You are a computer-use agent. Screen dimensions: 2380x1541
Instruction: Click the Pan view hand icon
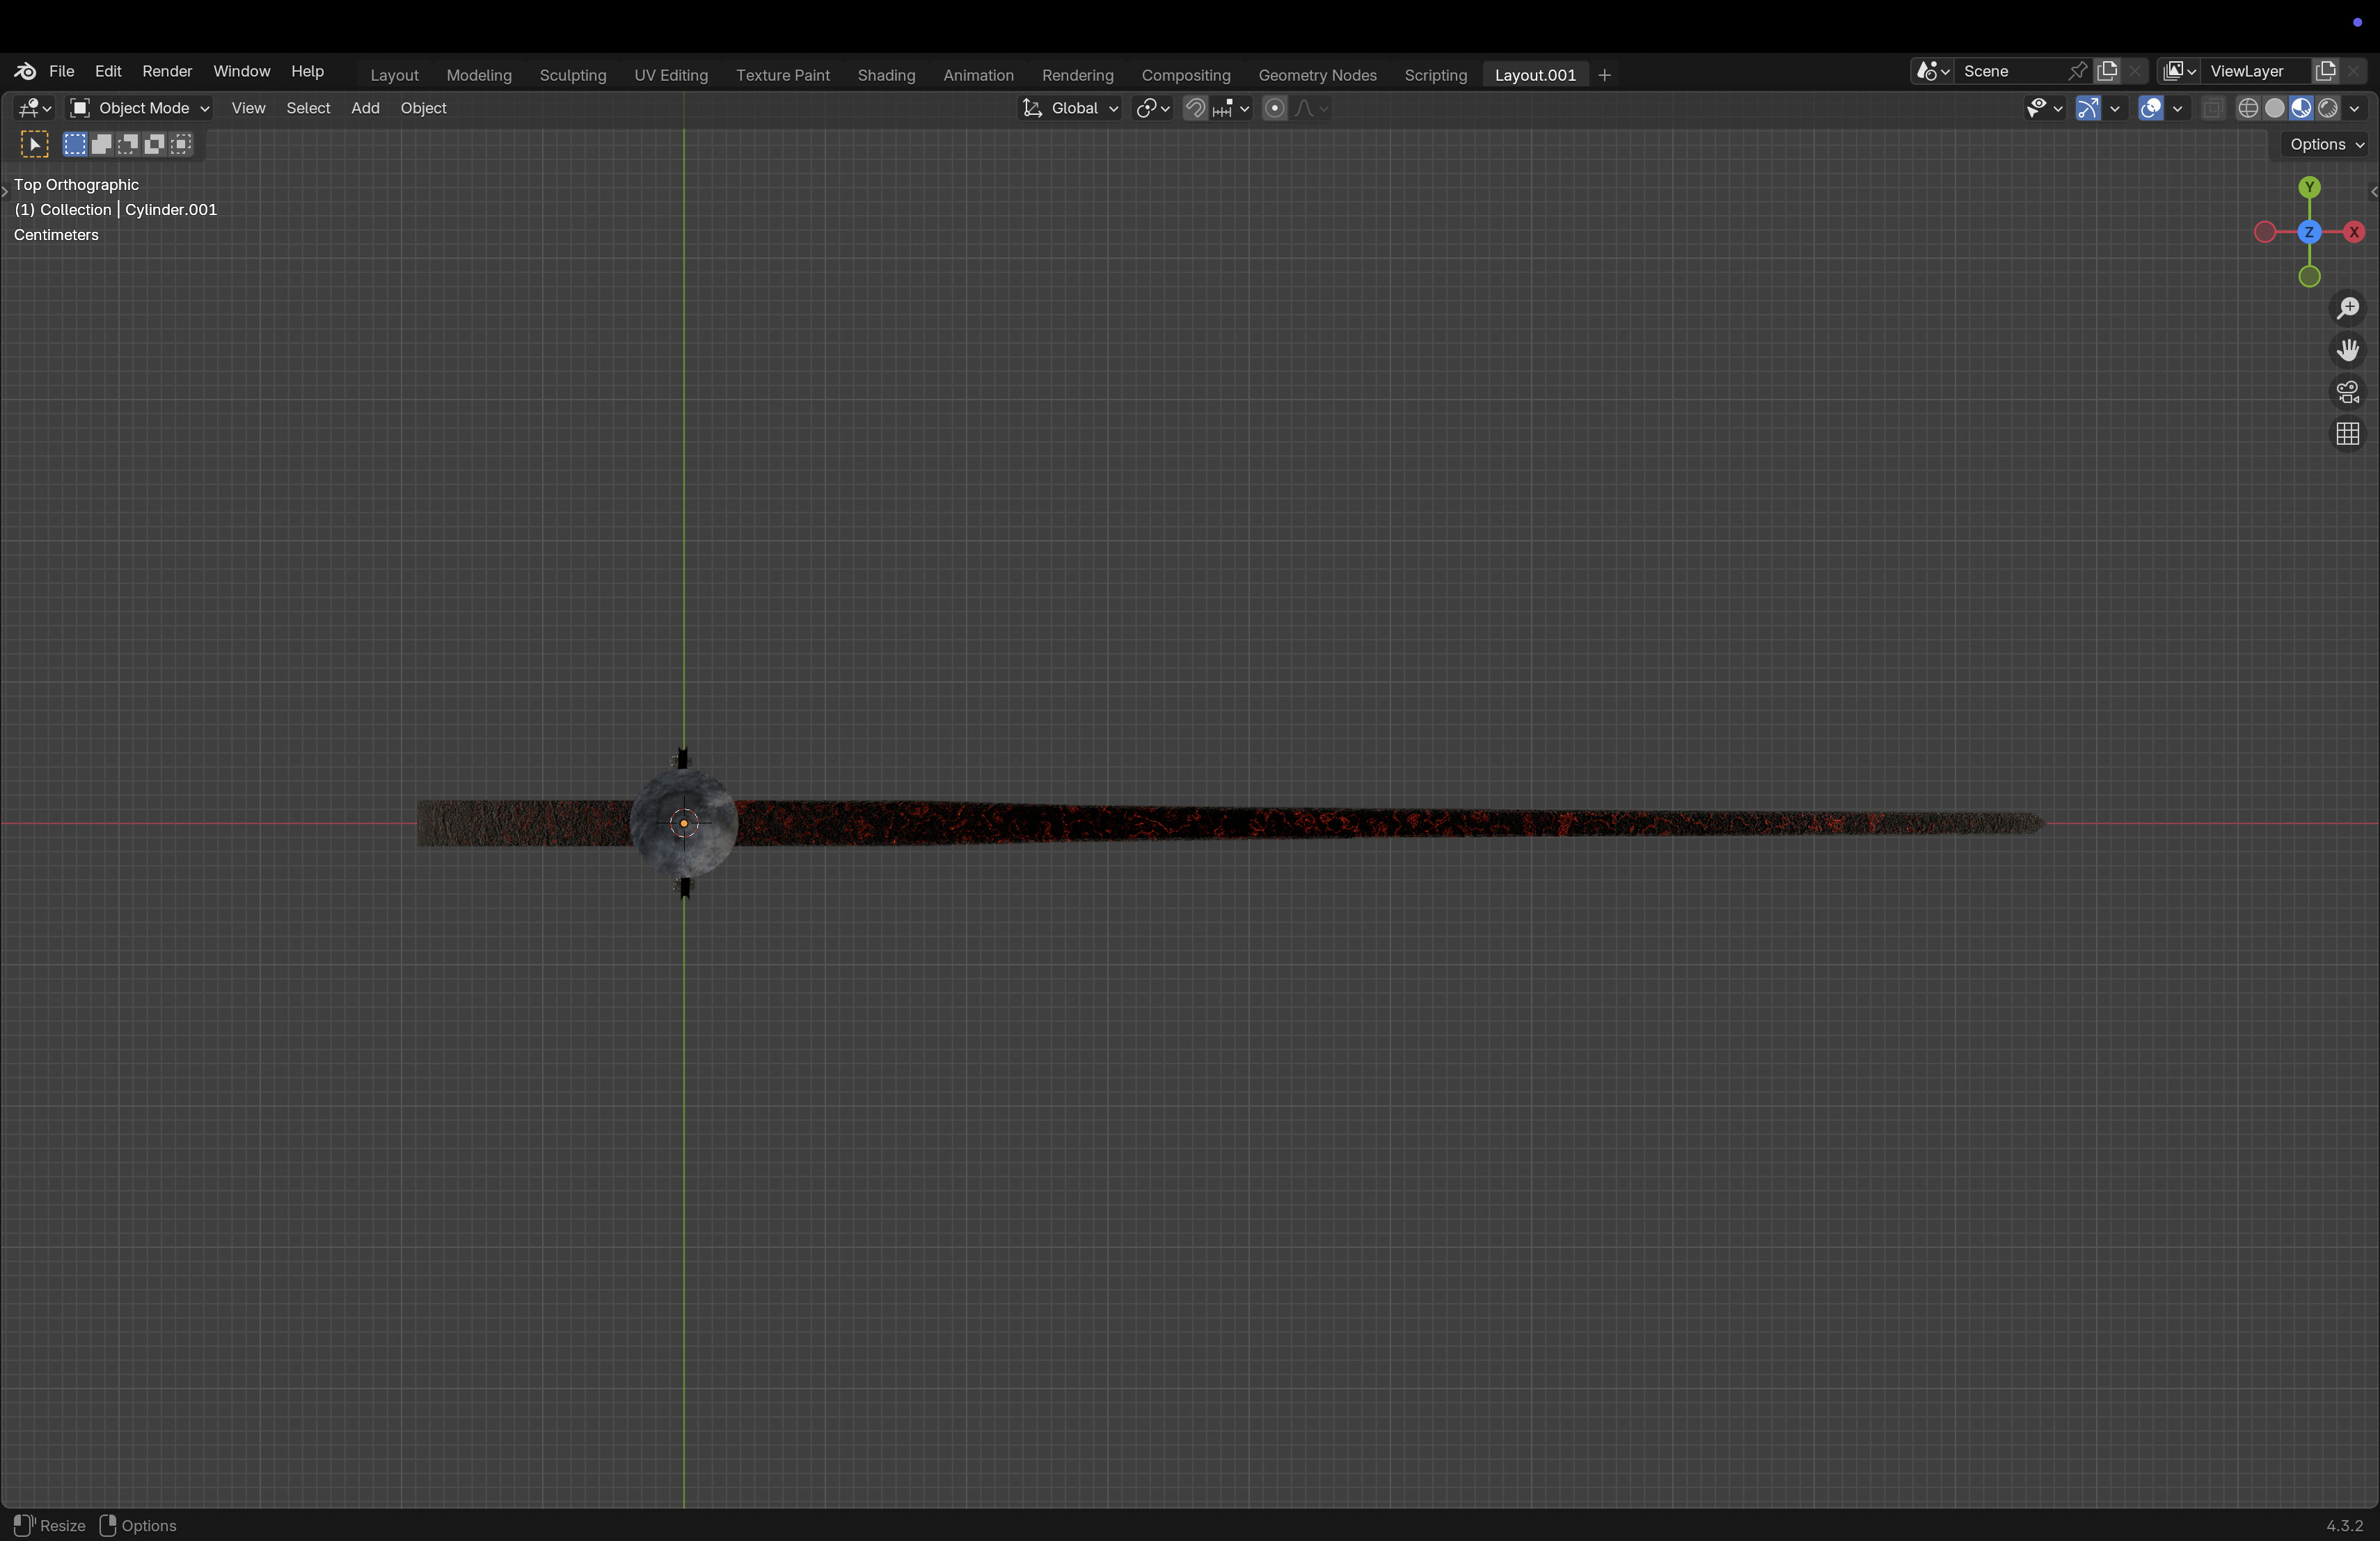[x=2348, y=350]
